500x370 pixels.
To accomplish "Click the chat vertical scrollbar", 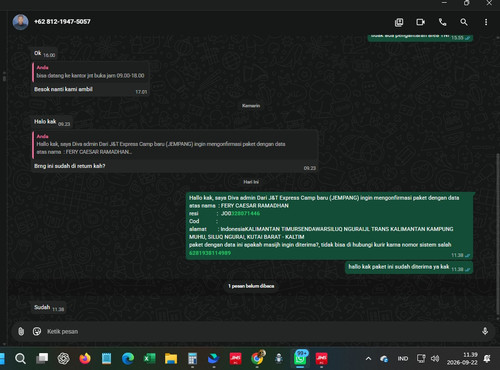I will [498, 233].
